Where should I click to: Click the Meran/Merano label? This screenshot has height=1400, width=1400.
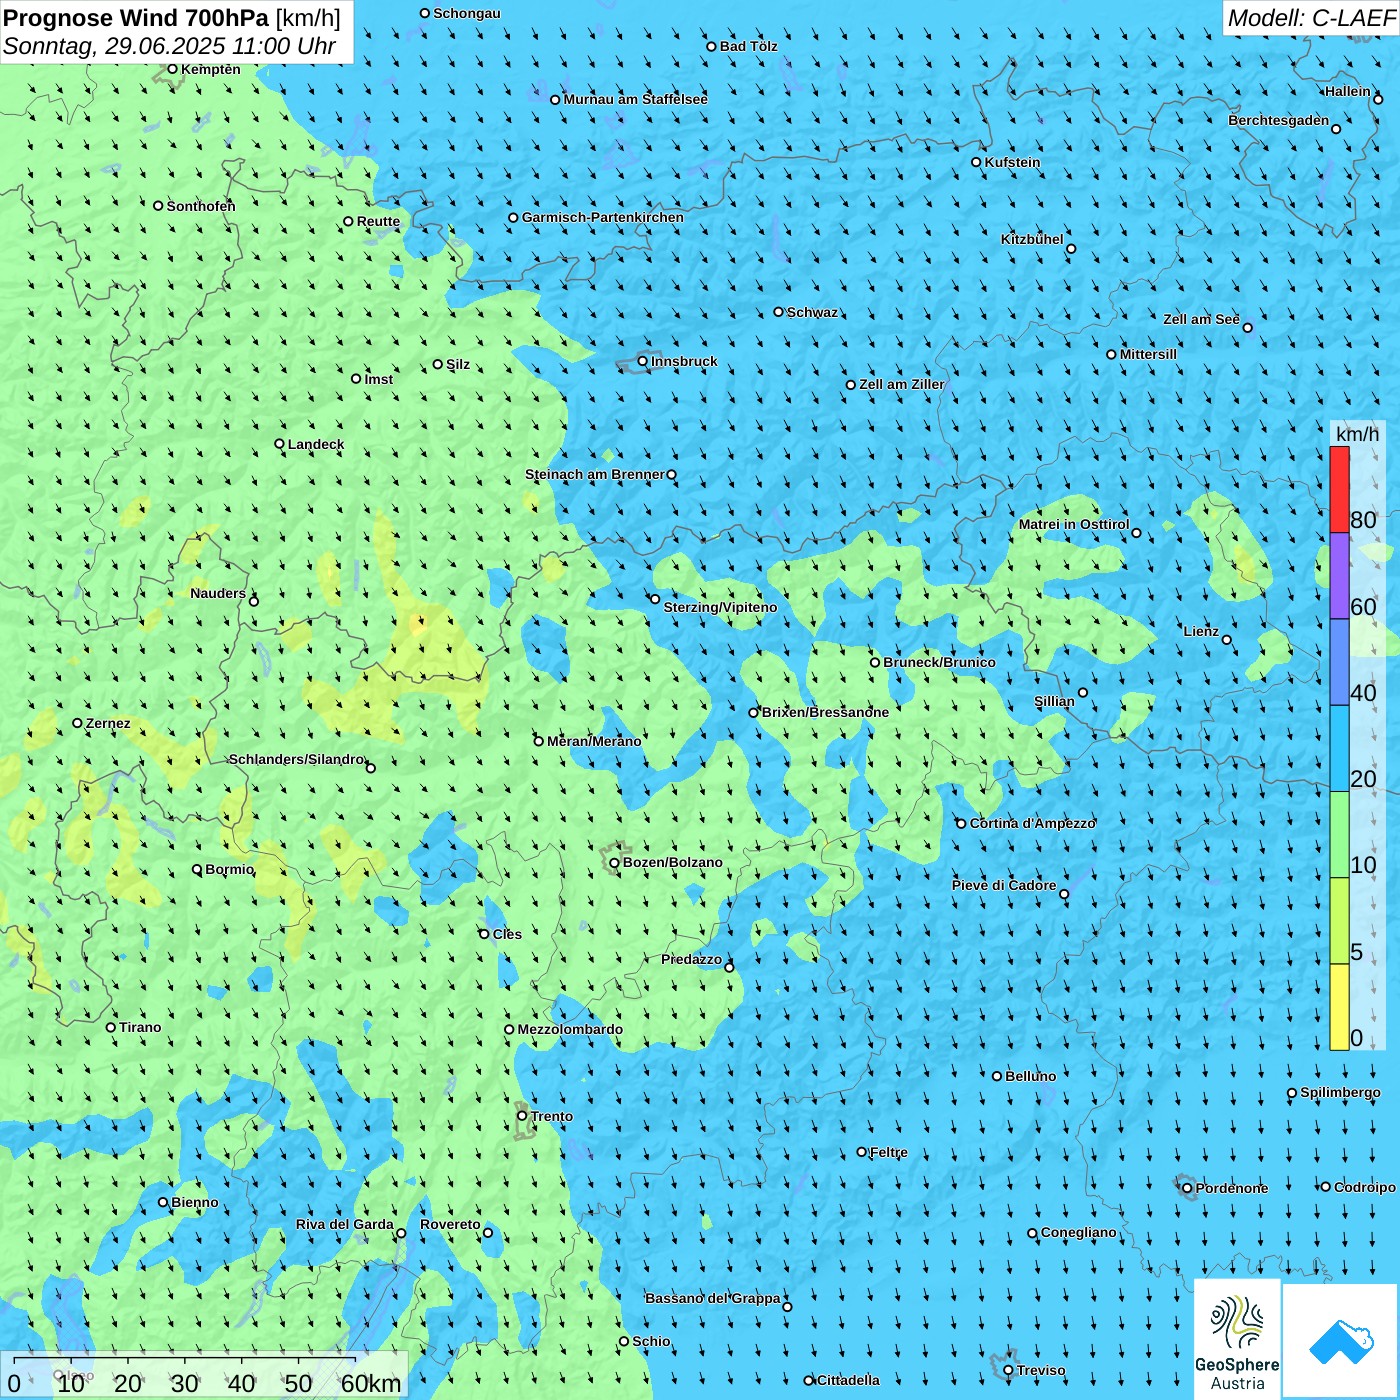click(594, 741)
